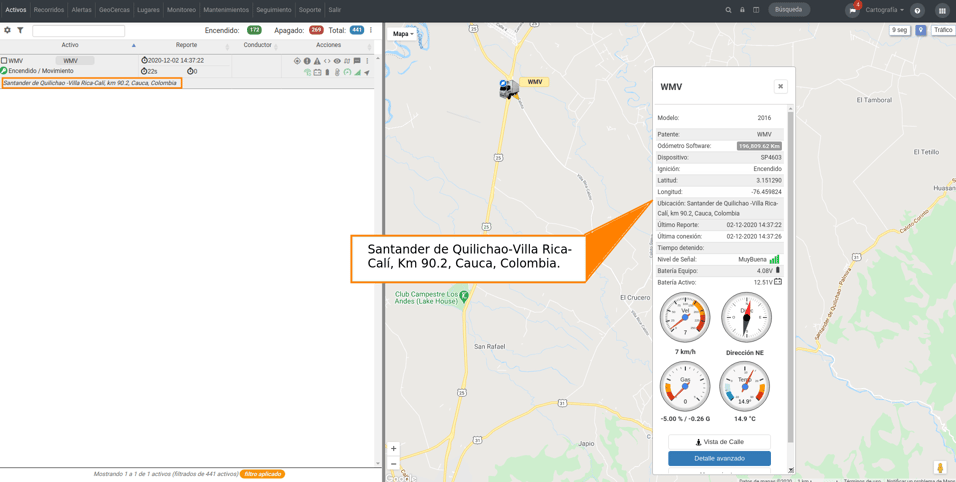The height and width of the screenshot is (482, 956).
Task: Click the green Encendido count 172 badge
Action: (254, 30)
